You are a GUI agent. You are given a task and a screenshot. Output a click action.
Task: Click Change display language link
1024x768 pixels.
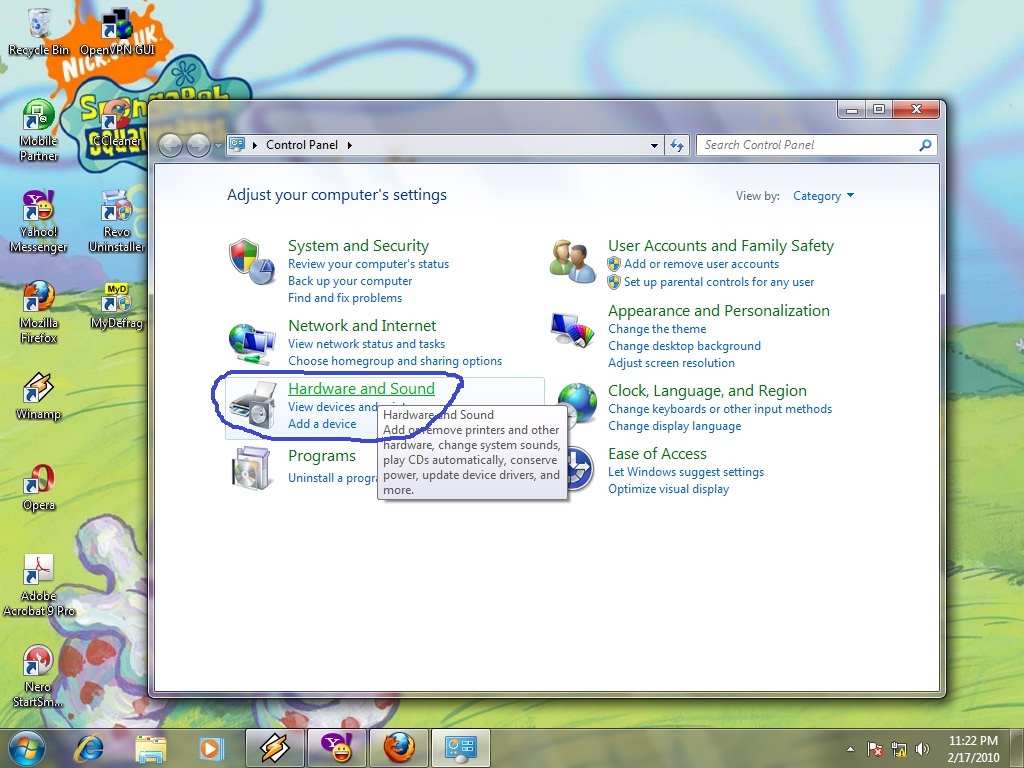(675, 426)
